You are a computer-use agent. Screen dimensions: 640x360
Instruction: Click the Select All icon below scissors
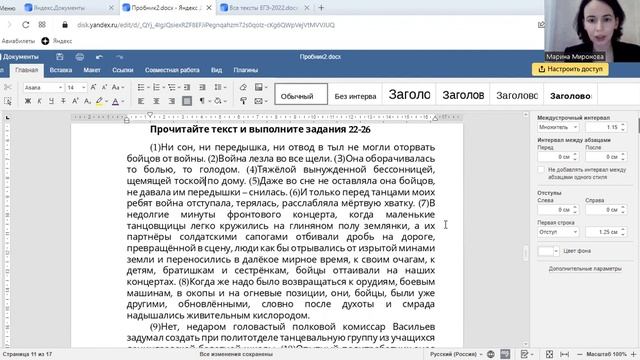[8, 101]
